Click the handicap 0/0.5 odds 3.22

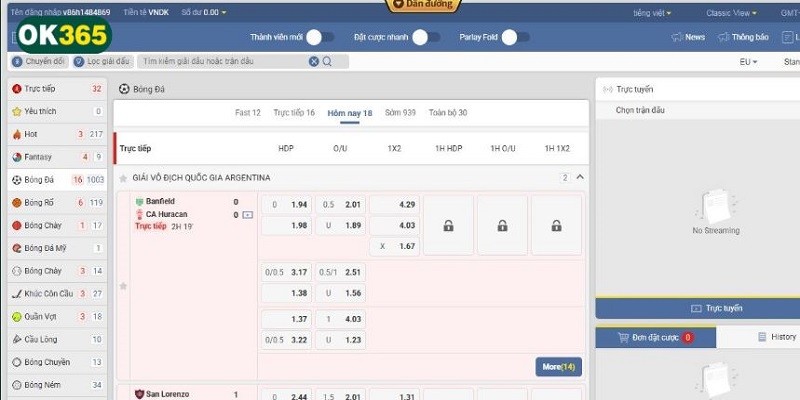click(286, 340)
